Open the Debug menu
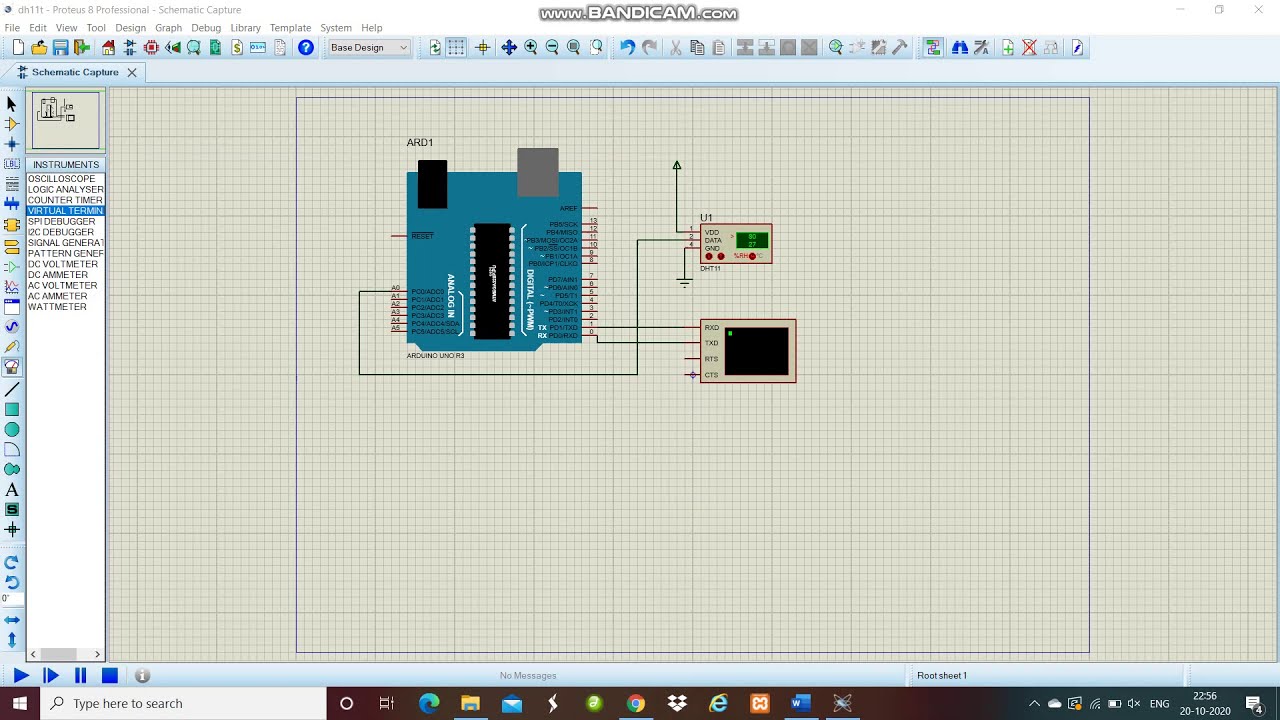 point(206,28)
